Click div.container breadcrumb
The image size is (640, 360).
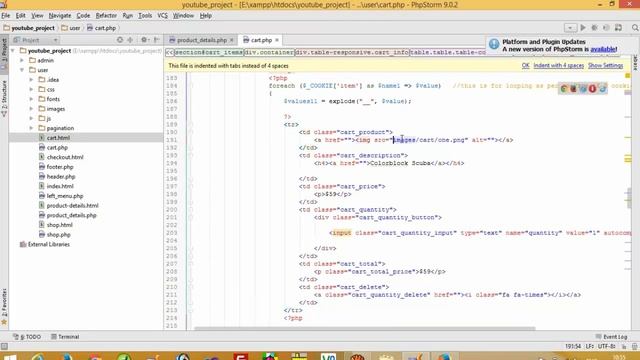269,53
